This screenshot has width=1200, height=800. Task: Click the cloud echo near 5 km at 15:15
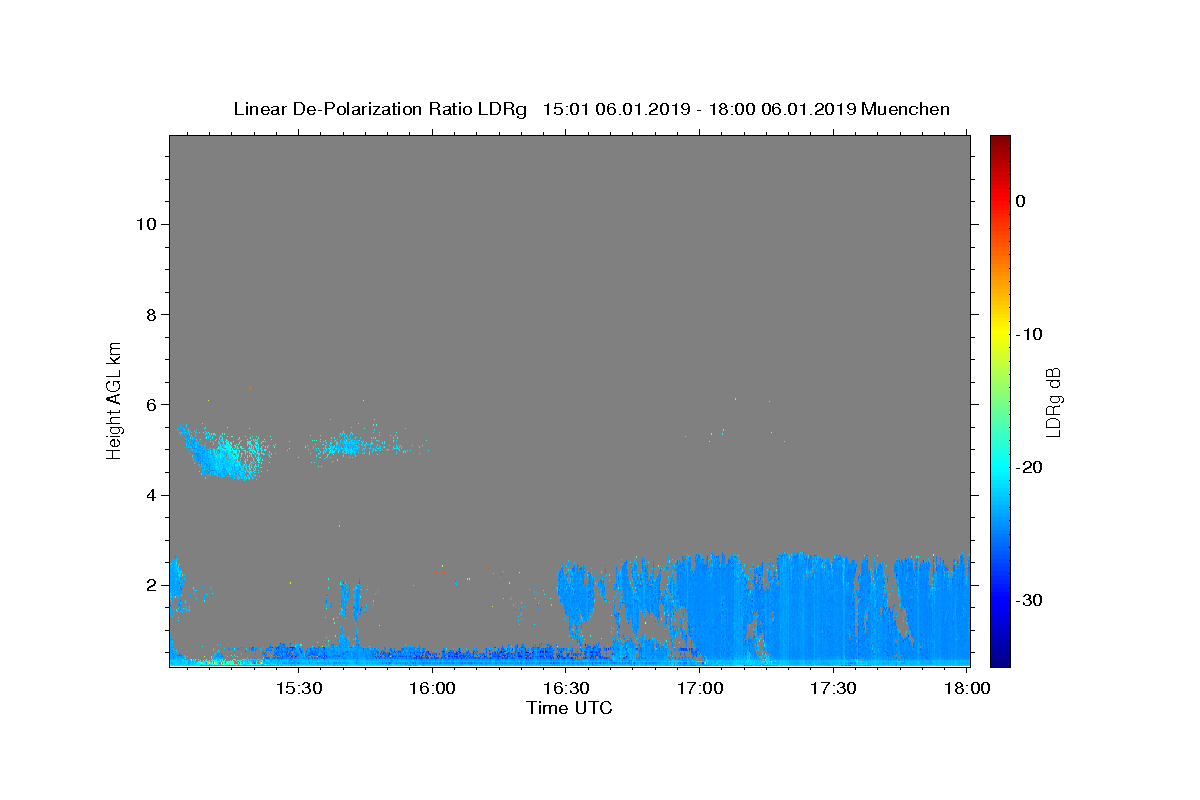click(x=225, y=452)
